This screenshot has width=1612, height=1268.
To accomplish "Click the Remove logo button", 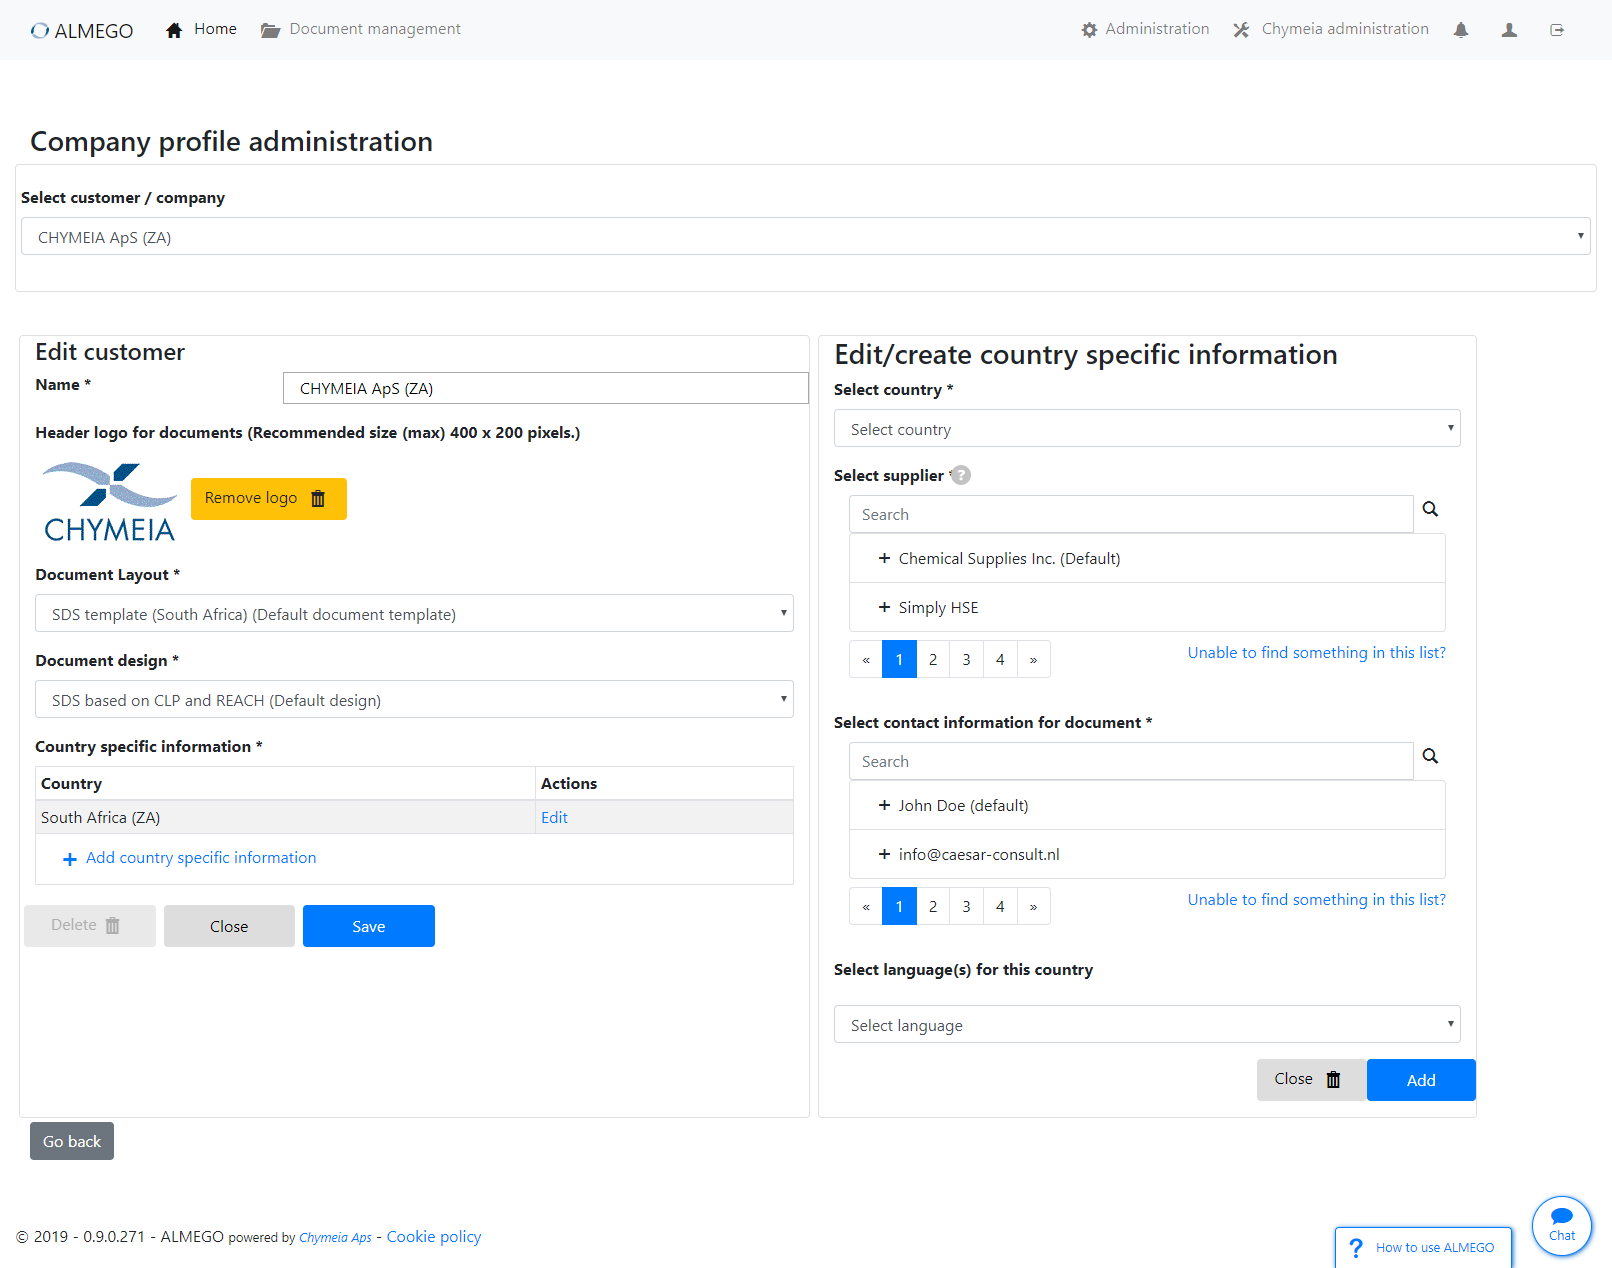I will (x=269, y=499).
